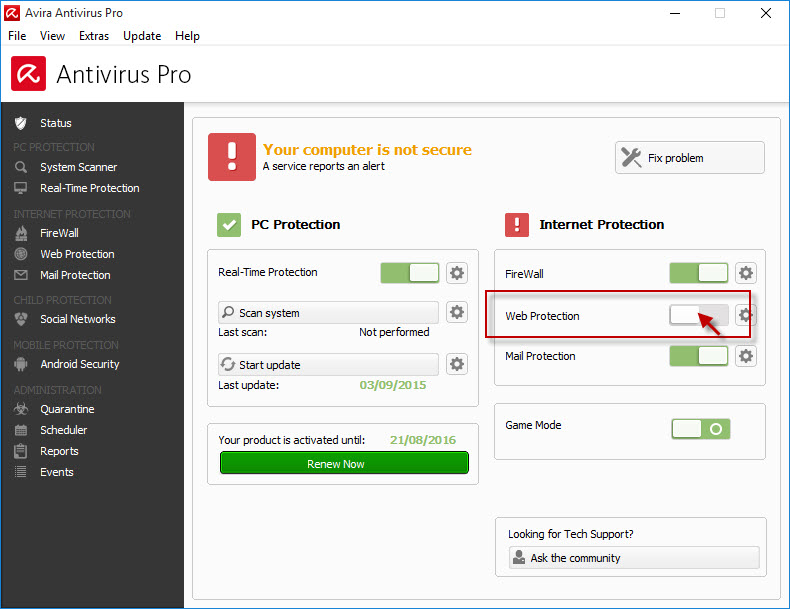Open Real-Time Protection settings gear
Viewport: 790px width, 609px height.
[x=457, y=273]
